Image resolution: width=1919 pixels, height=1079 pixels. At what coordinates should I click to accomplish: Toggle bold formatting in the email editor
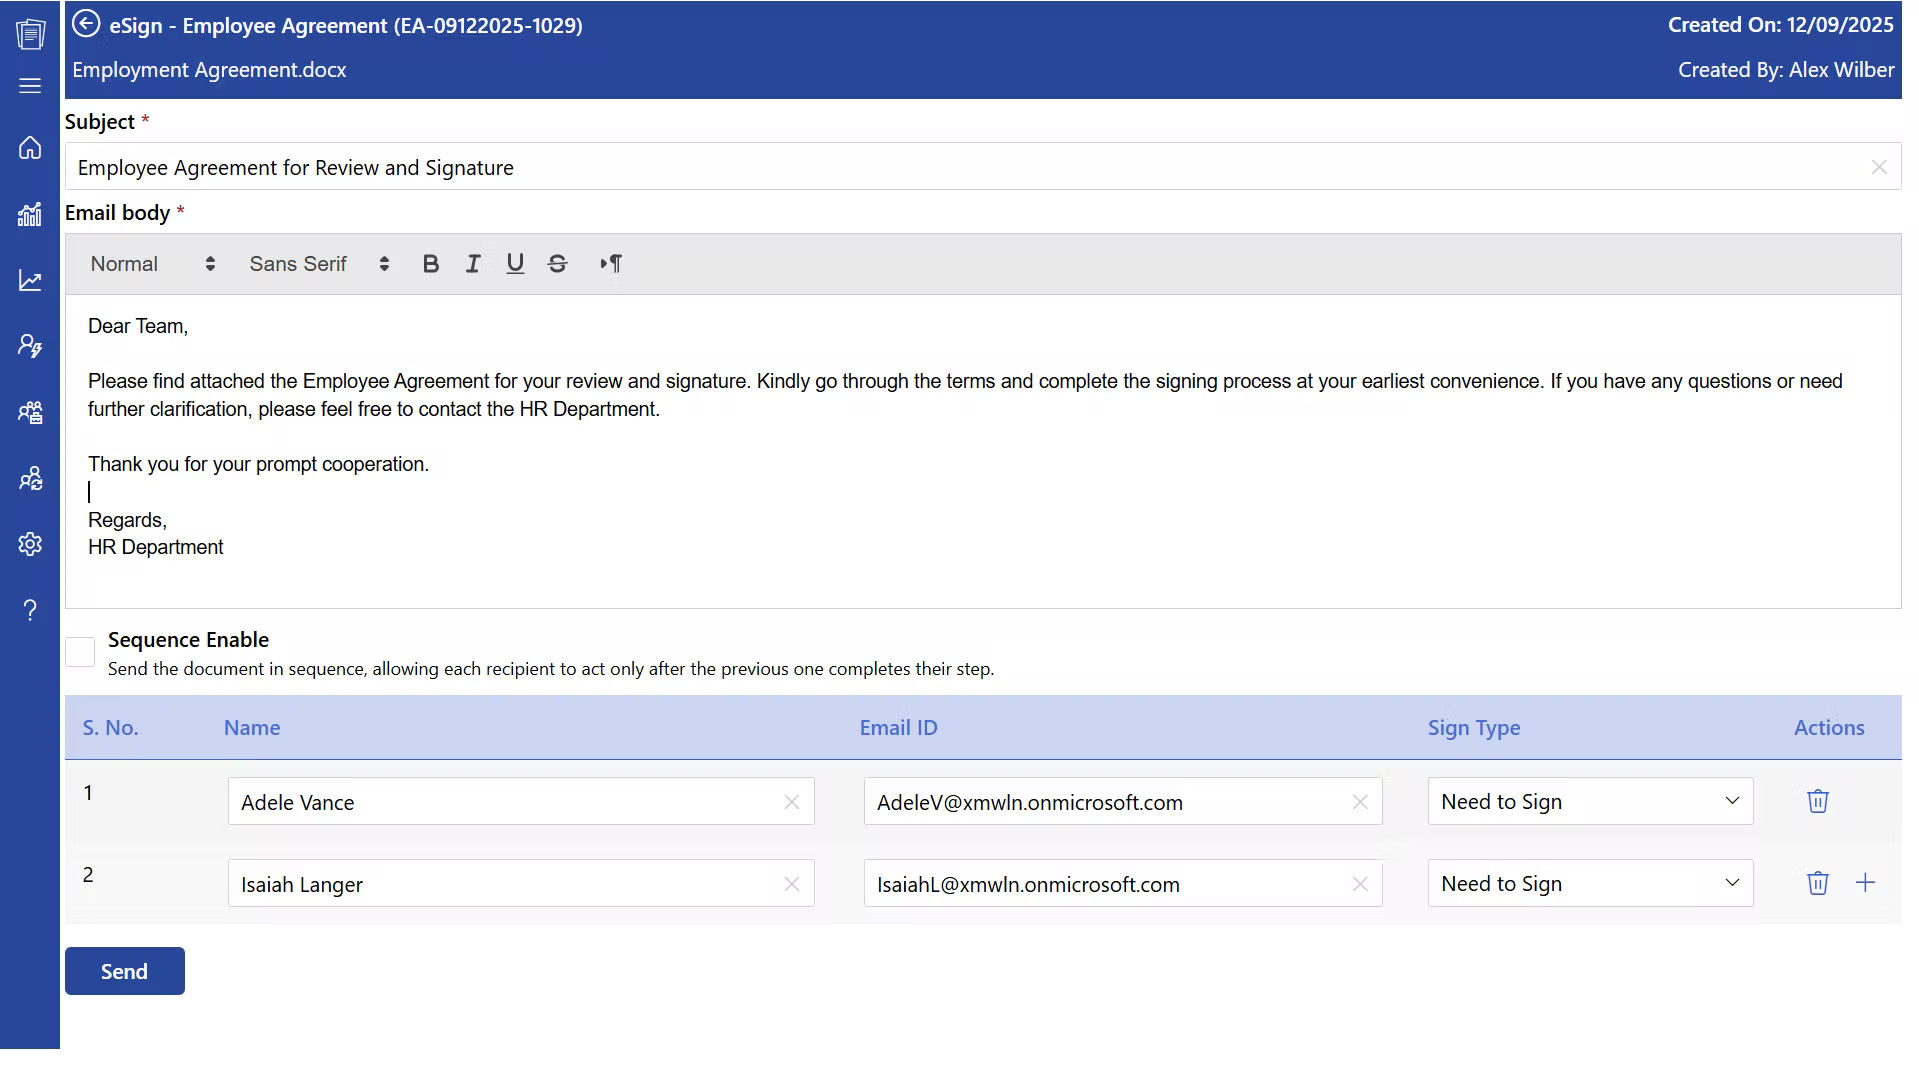click(431, 263)
